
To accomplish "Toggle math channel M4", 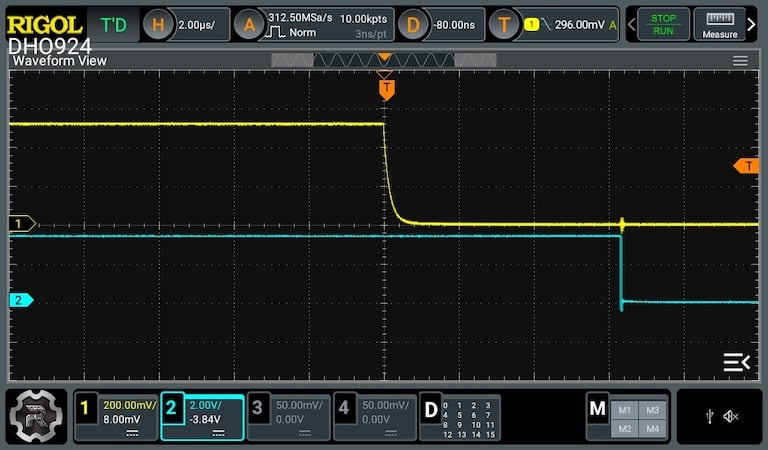I will [x=652, y=428].
